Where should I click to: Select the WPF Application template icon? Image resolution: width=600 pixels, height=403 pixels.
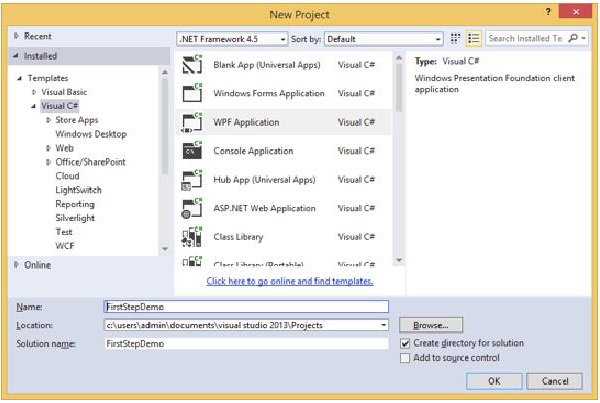[193, 123]
